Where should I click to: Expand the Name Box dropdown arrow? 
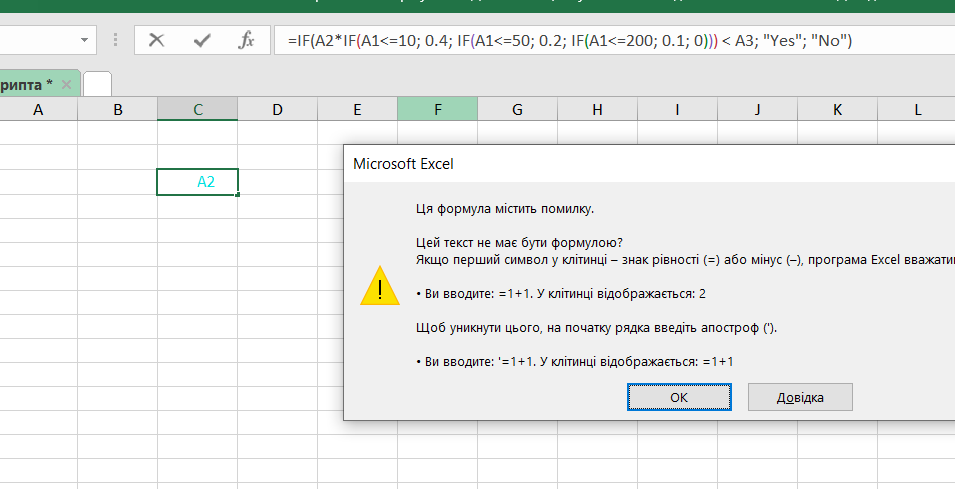click(x=84, y=40)
